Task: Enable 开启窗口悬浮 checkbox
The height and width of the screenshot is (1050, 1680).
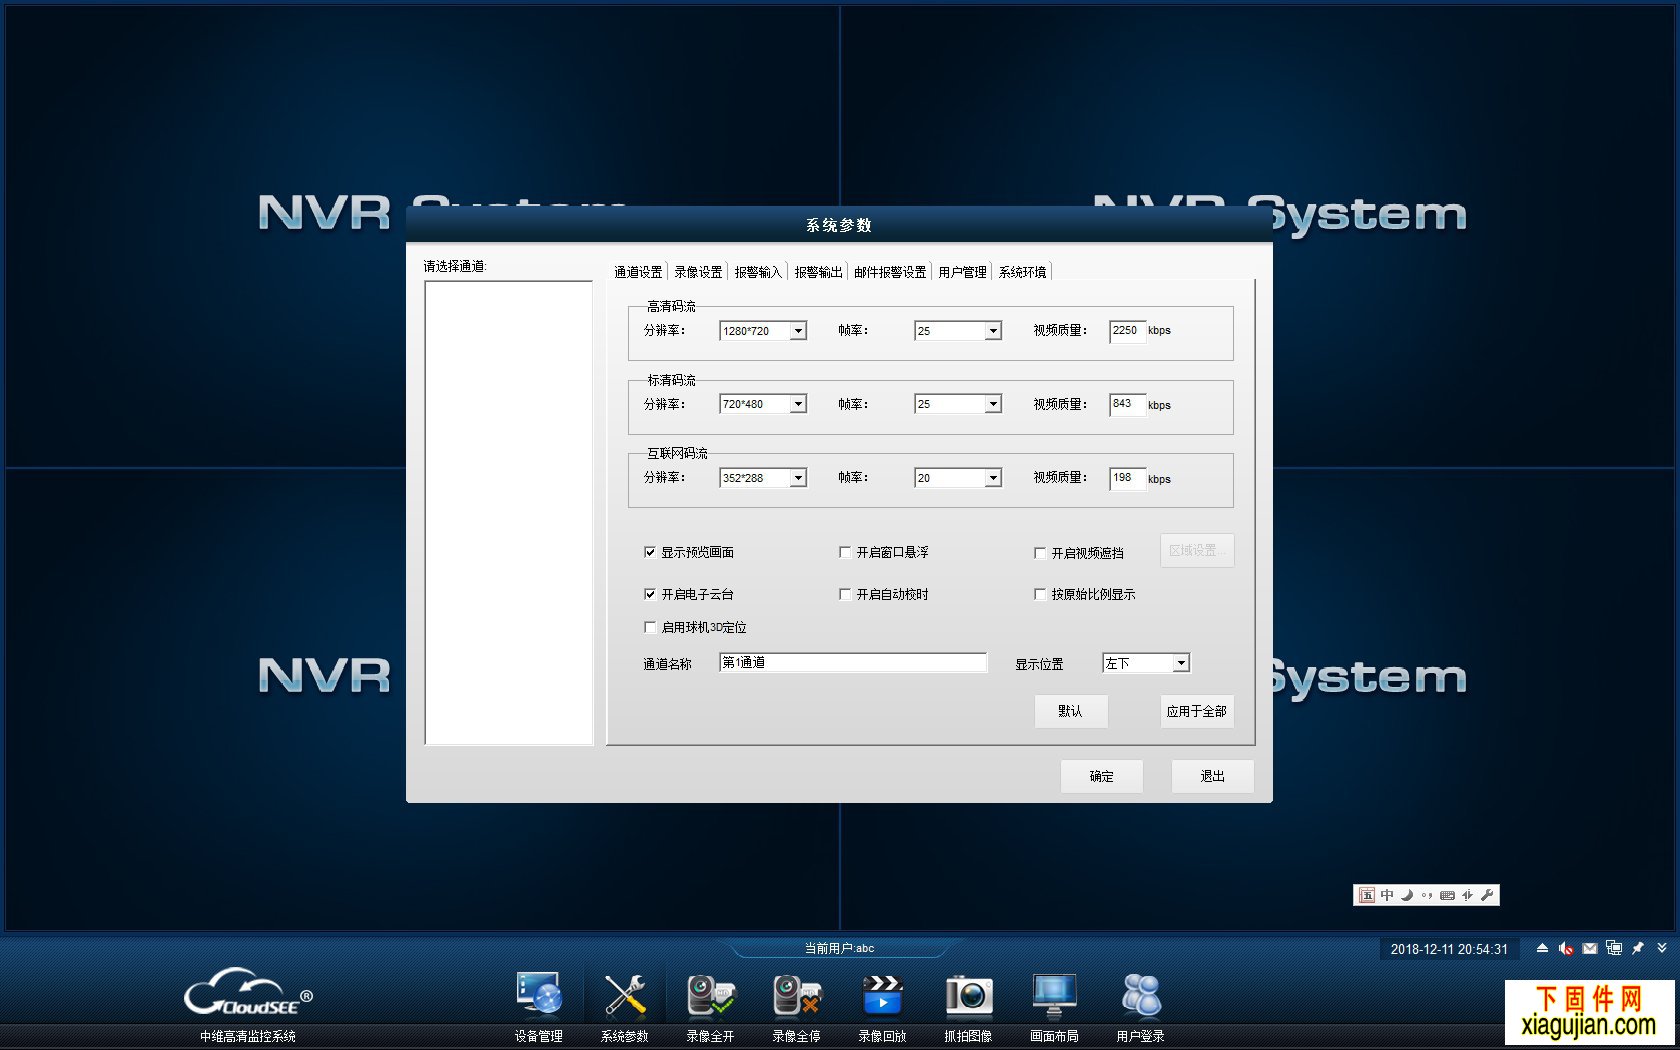Action: (845, 552)
